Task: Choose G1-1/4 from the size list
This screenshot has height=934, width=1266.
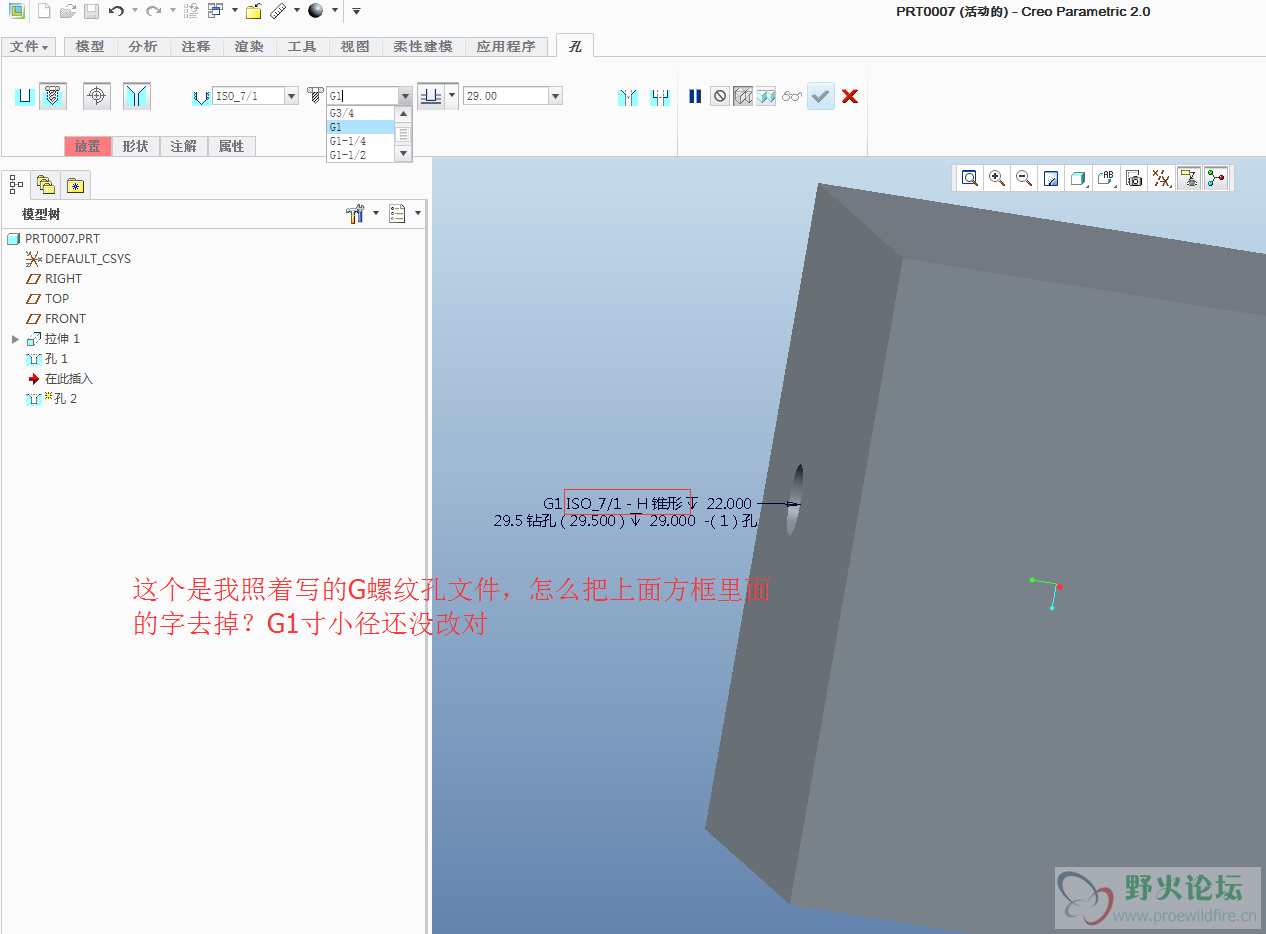Action: tap(361, 141)
